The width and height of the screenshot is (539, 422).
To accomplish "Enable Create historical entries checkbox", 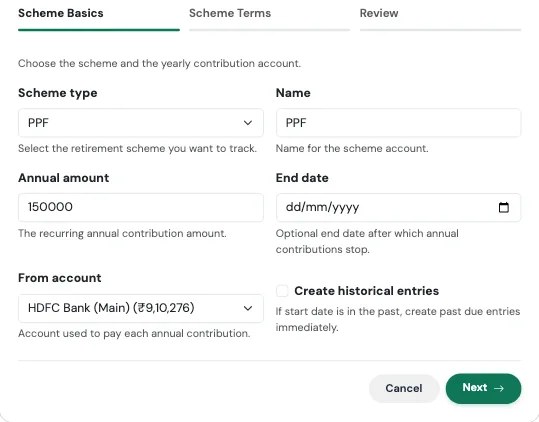I will [282, 291].
